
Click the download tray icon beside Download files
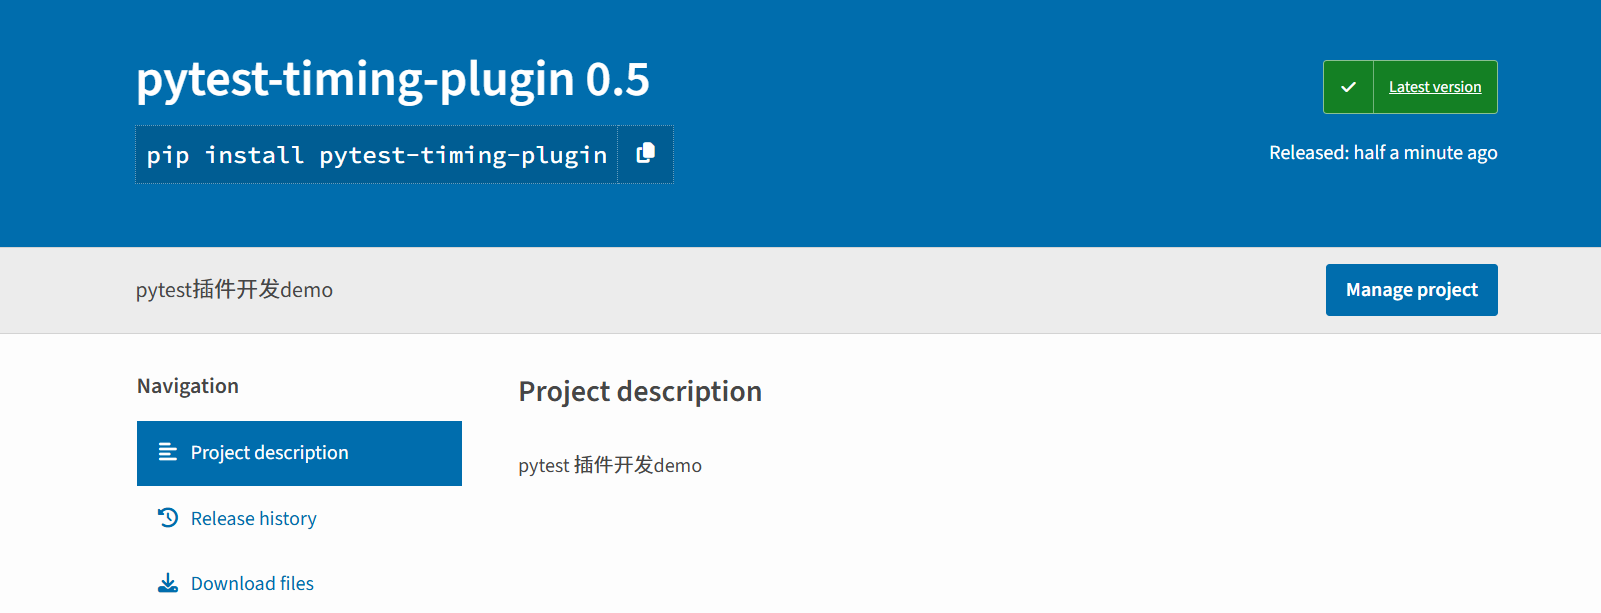168,583
